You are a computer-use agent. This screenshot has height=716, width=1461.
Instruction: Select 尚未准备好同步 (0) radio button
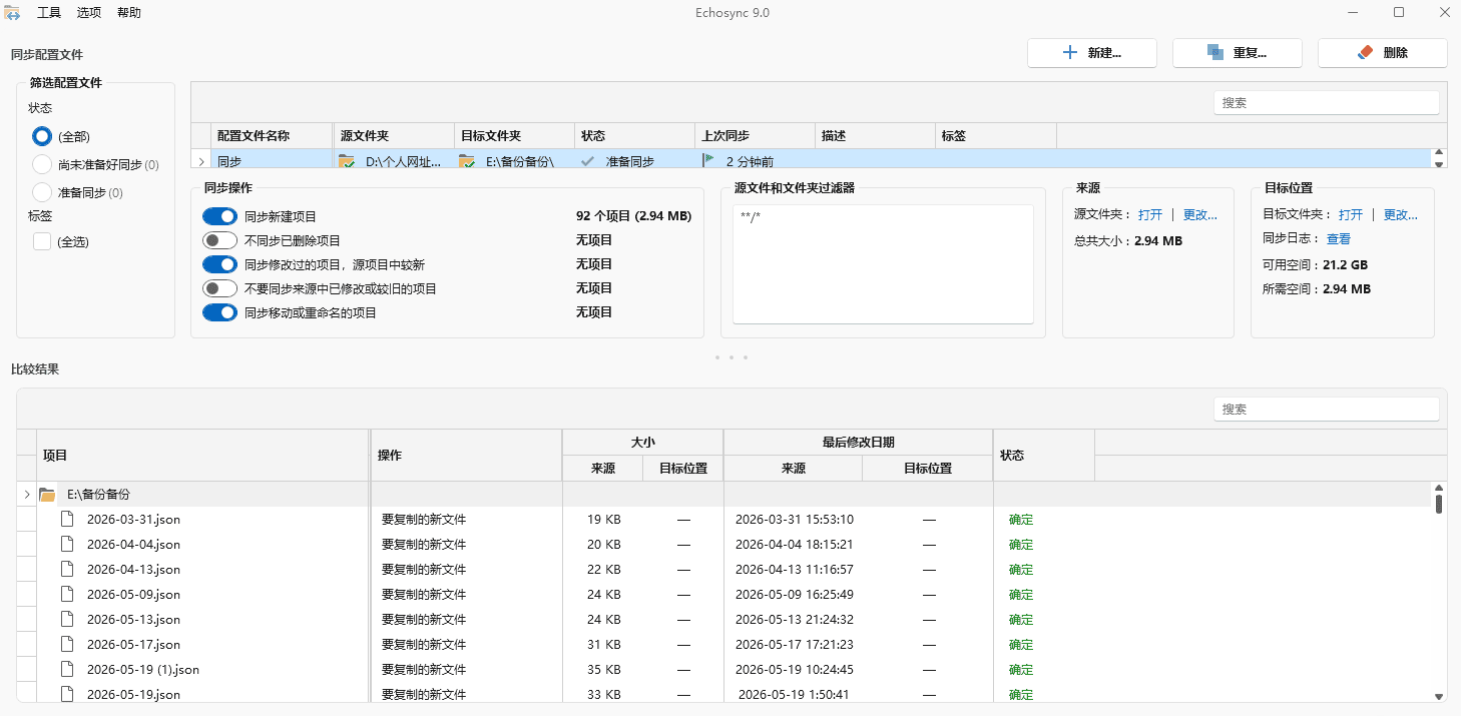point(42,164)
